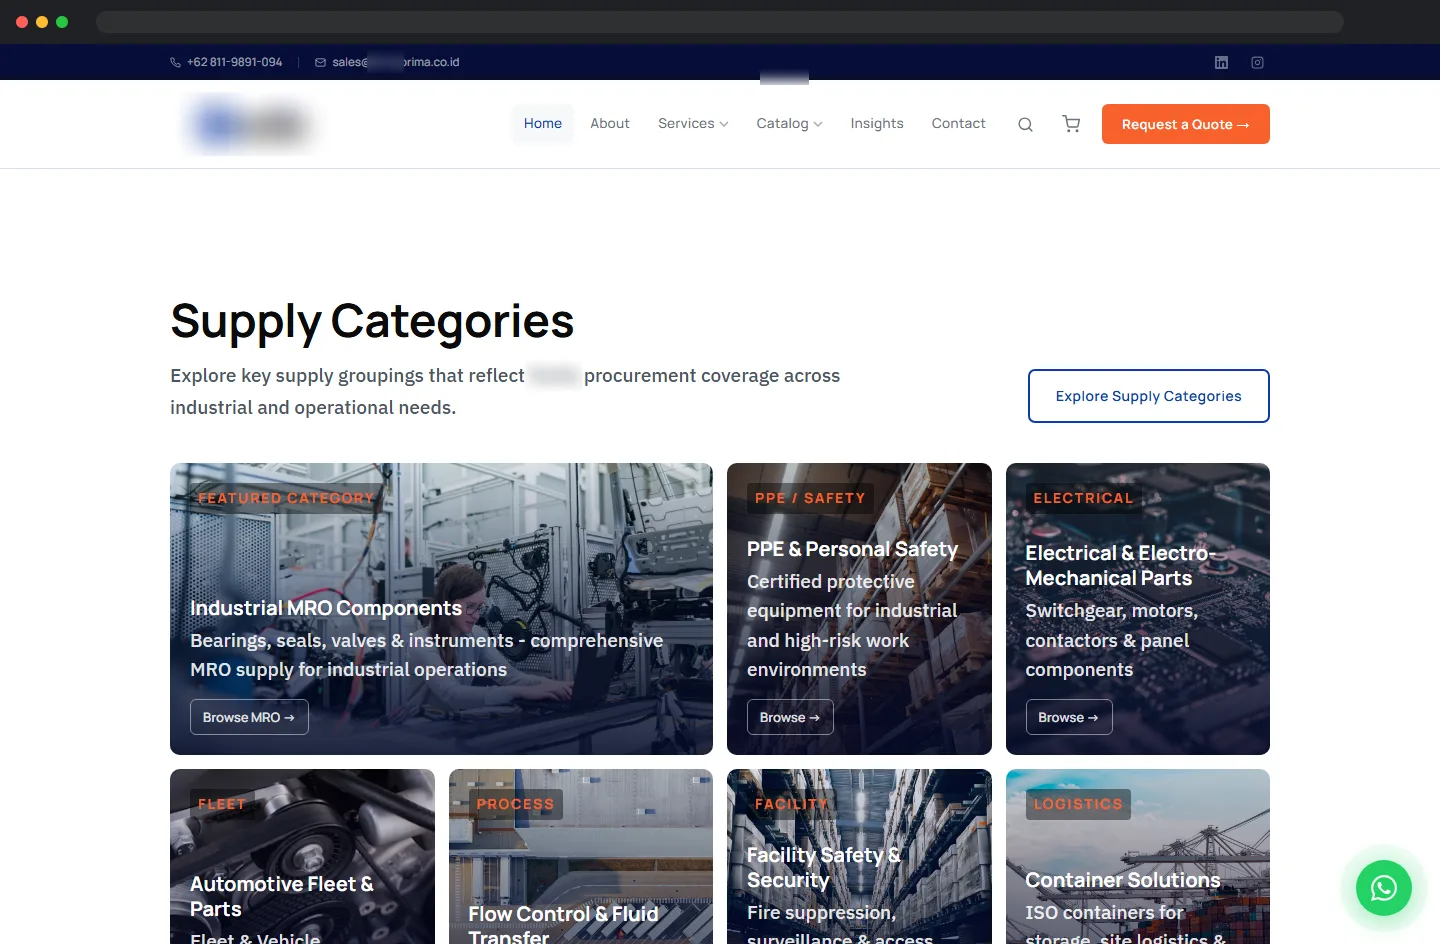Open the Instagram icon in top bar
Image resolution: width=1440 pixels, height=944 pixels.
1257,62
